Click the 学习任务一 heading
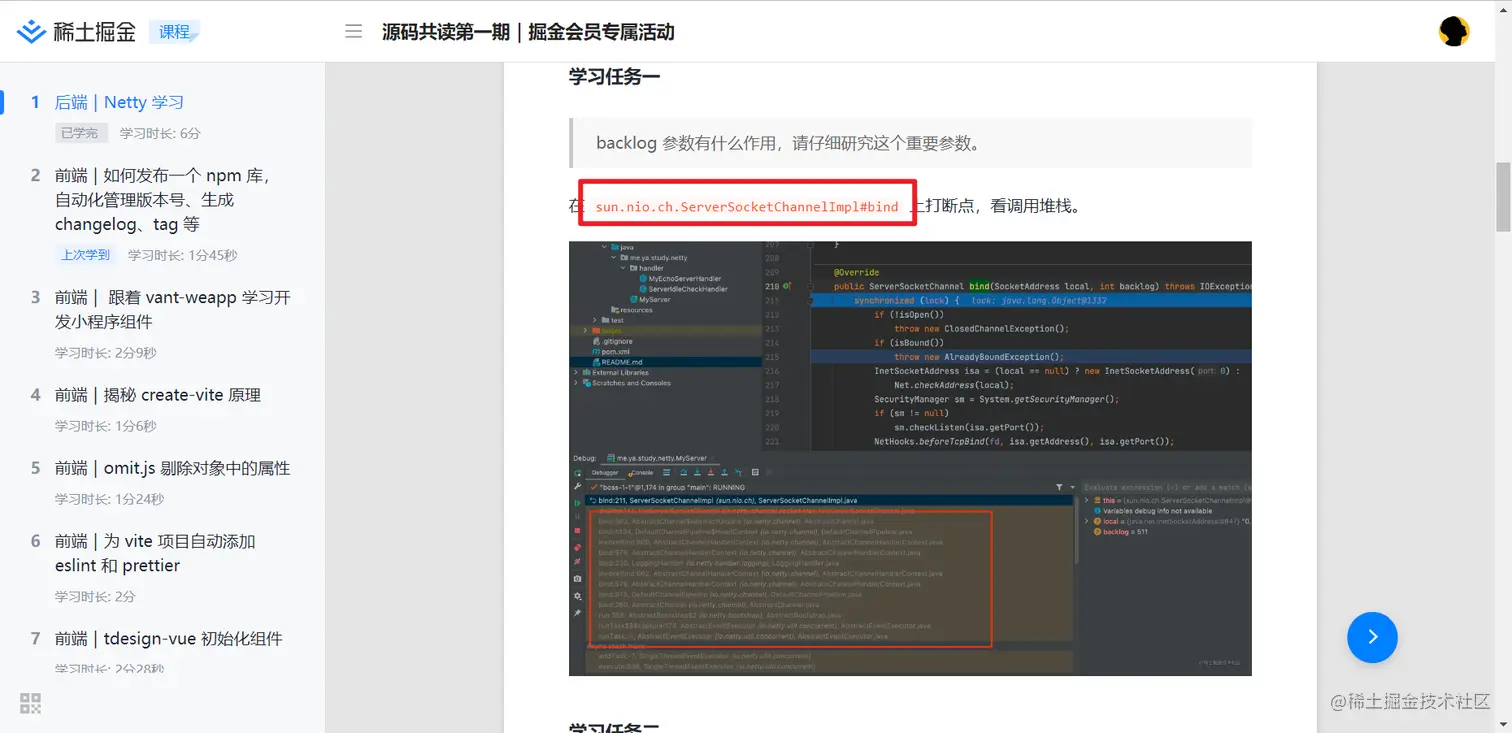This screenshot has width=1512, height=733. (x=614, y=77)
